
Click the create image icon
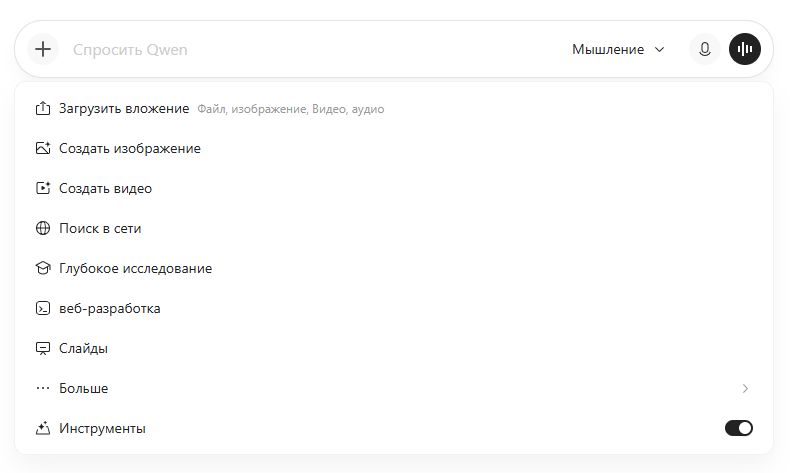tap(43, 148)
